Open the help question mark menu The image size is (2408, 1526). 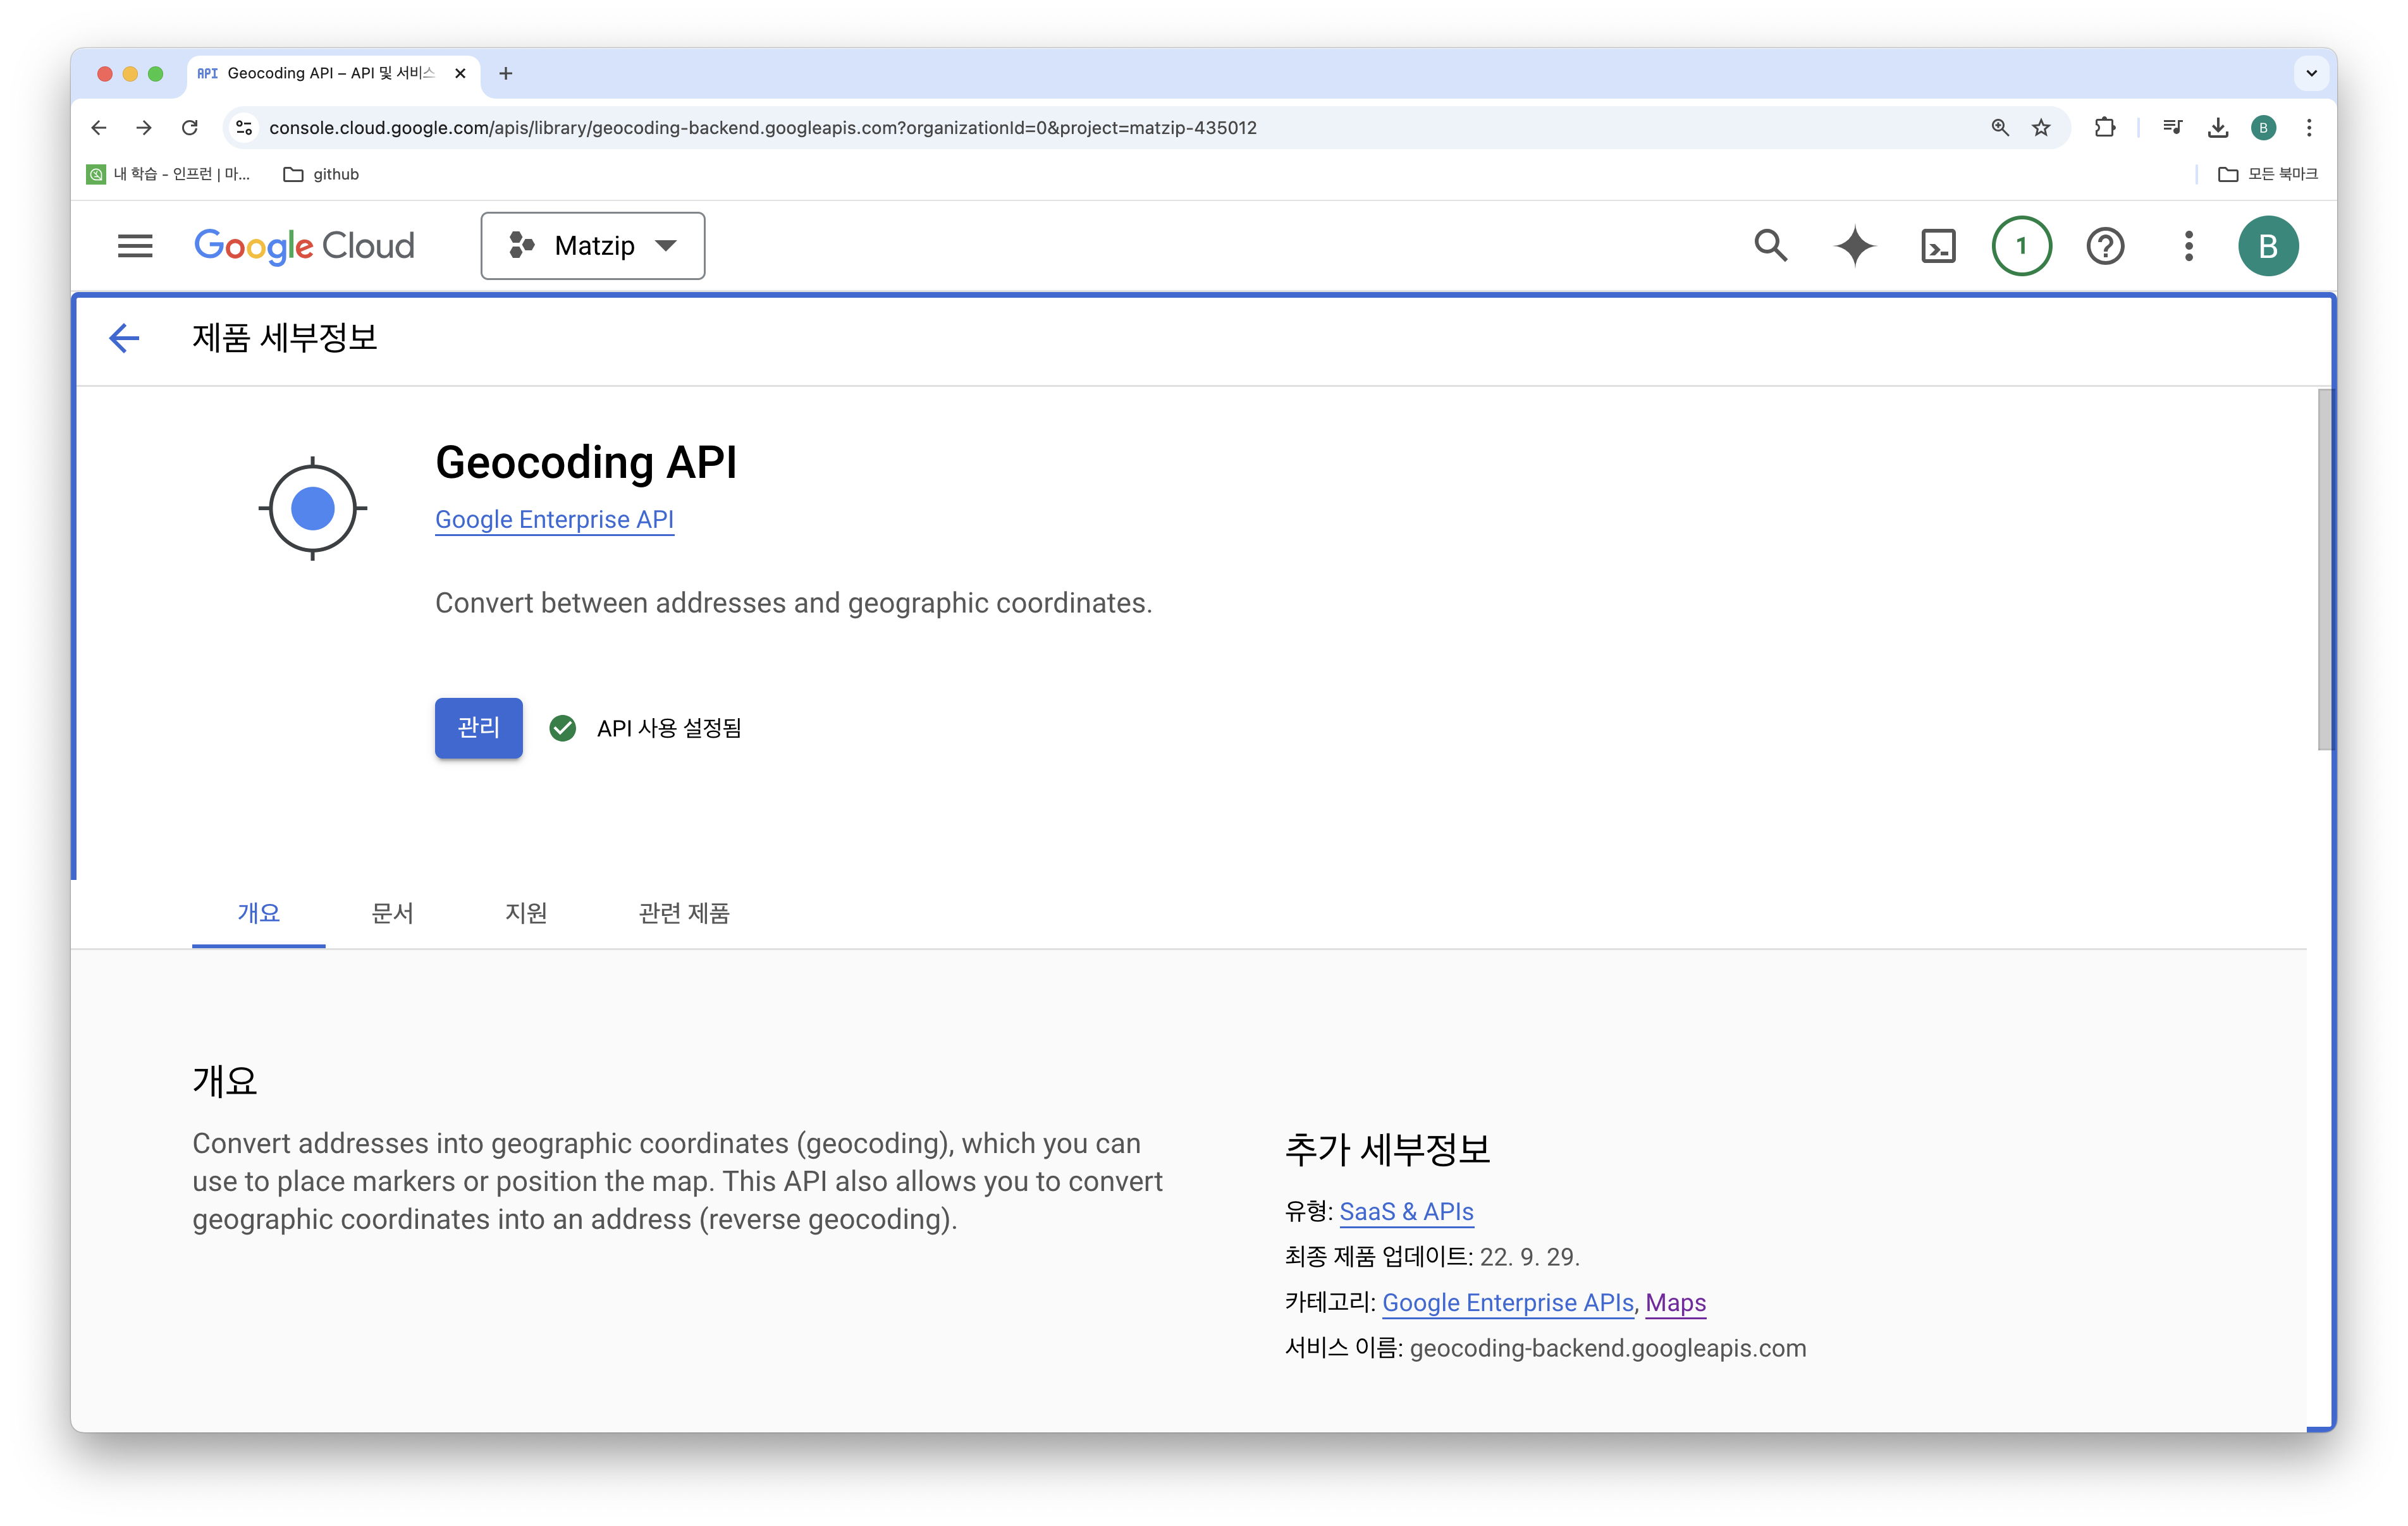pyautogui.click(x=2105, y=246)
